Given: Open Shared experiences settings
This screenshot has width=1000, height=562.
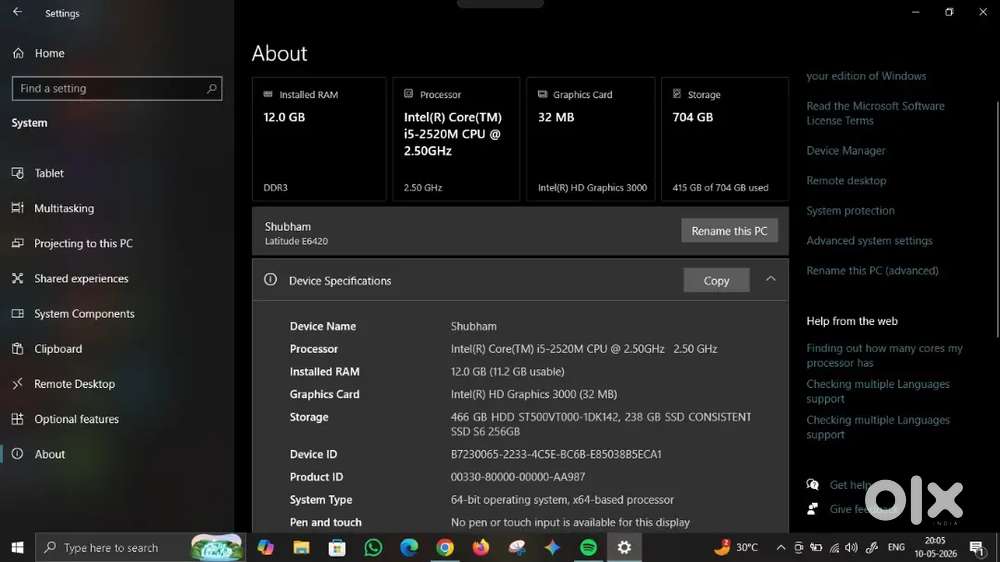Looking at the screenshot, I should click(x=70, y=279).
